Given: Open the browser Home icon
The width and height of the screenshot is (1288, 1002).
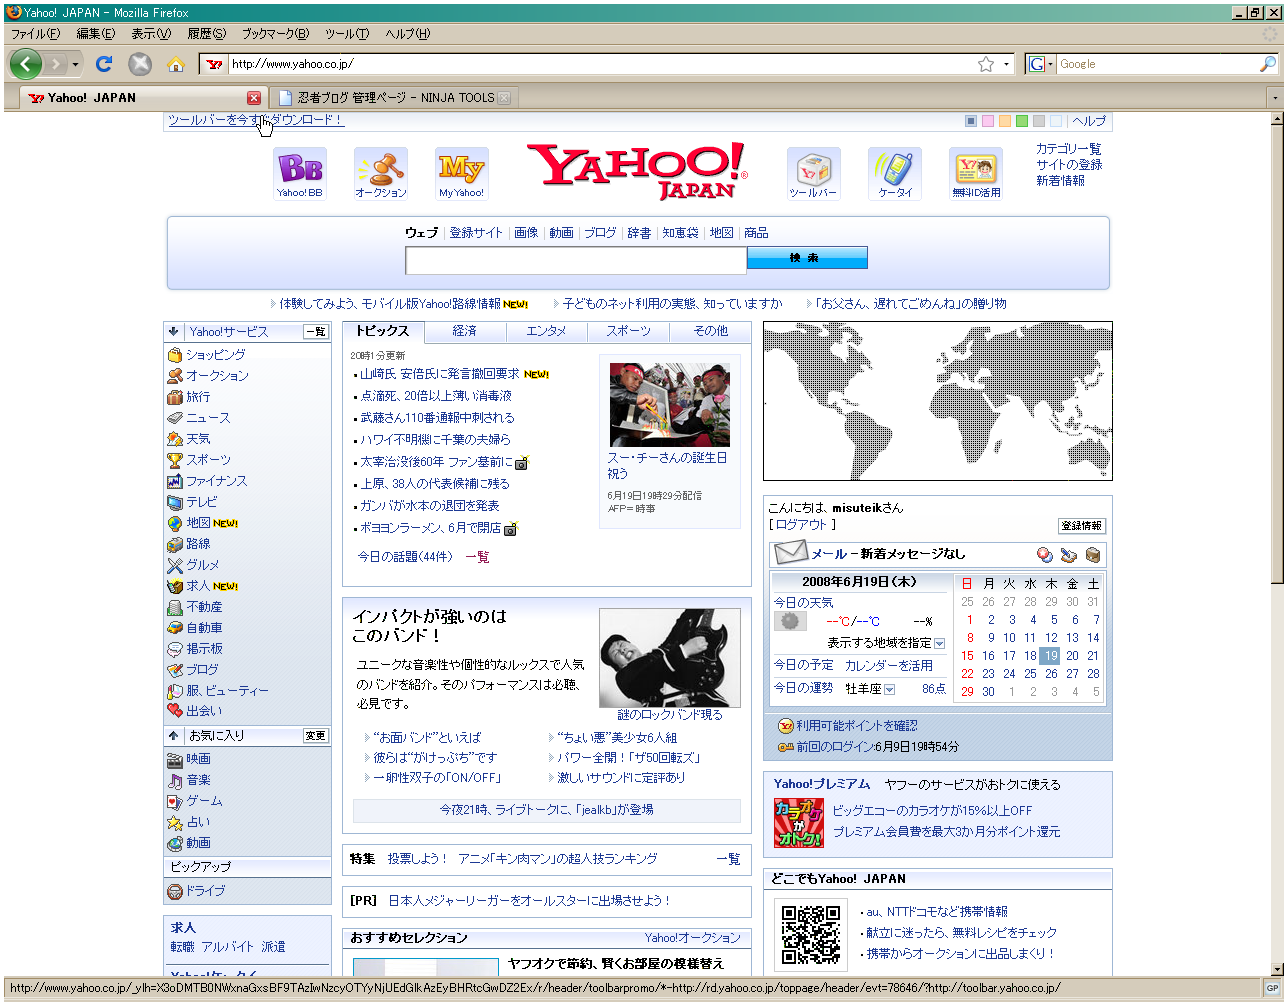Looking at the screenshot, I should tap(176, 65).
